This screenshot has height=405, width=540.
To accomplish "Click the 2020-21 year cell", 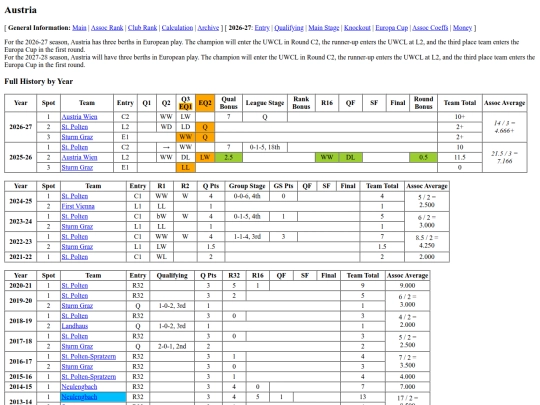I will 21,285.
